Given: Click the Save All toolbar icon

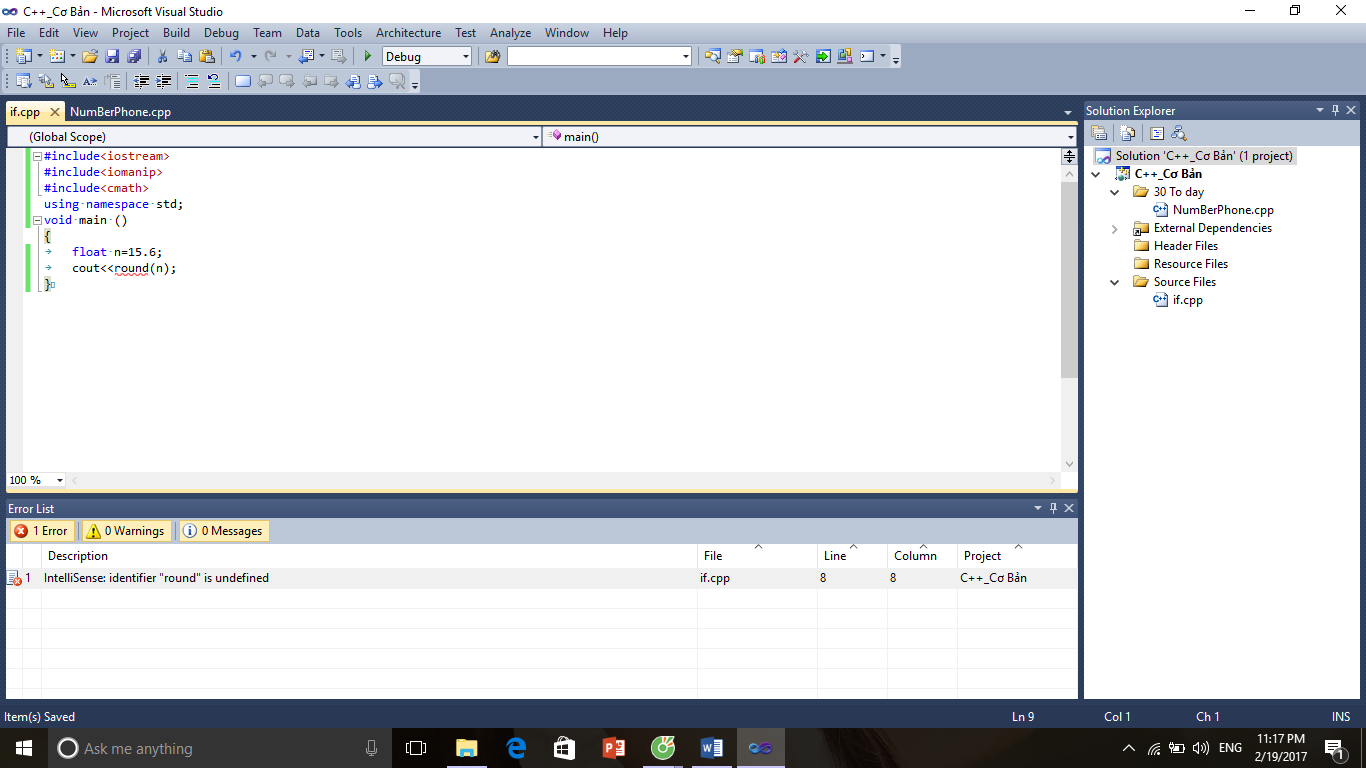Looking at the screenshot, I should click(134, 57).
